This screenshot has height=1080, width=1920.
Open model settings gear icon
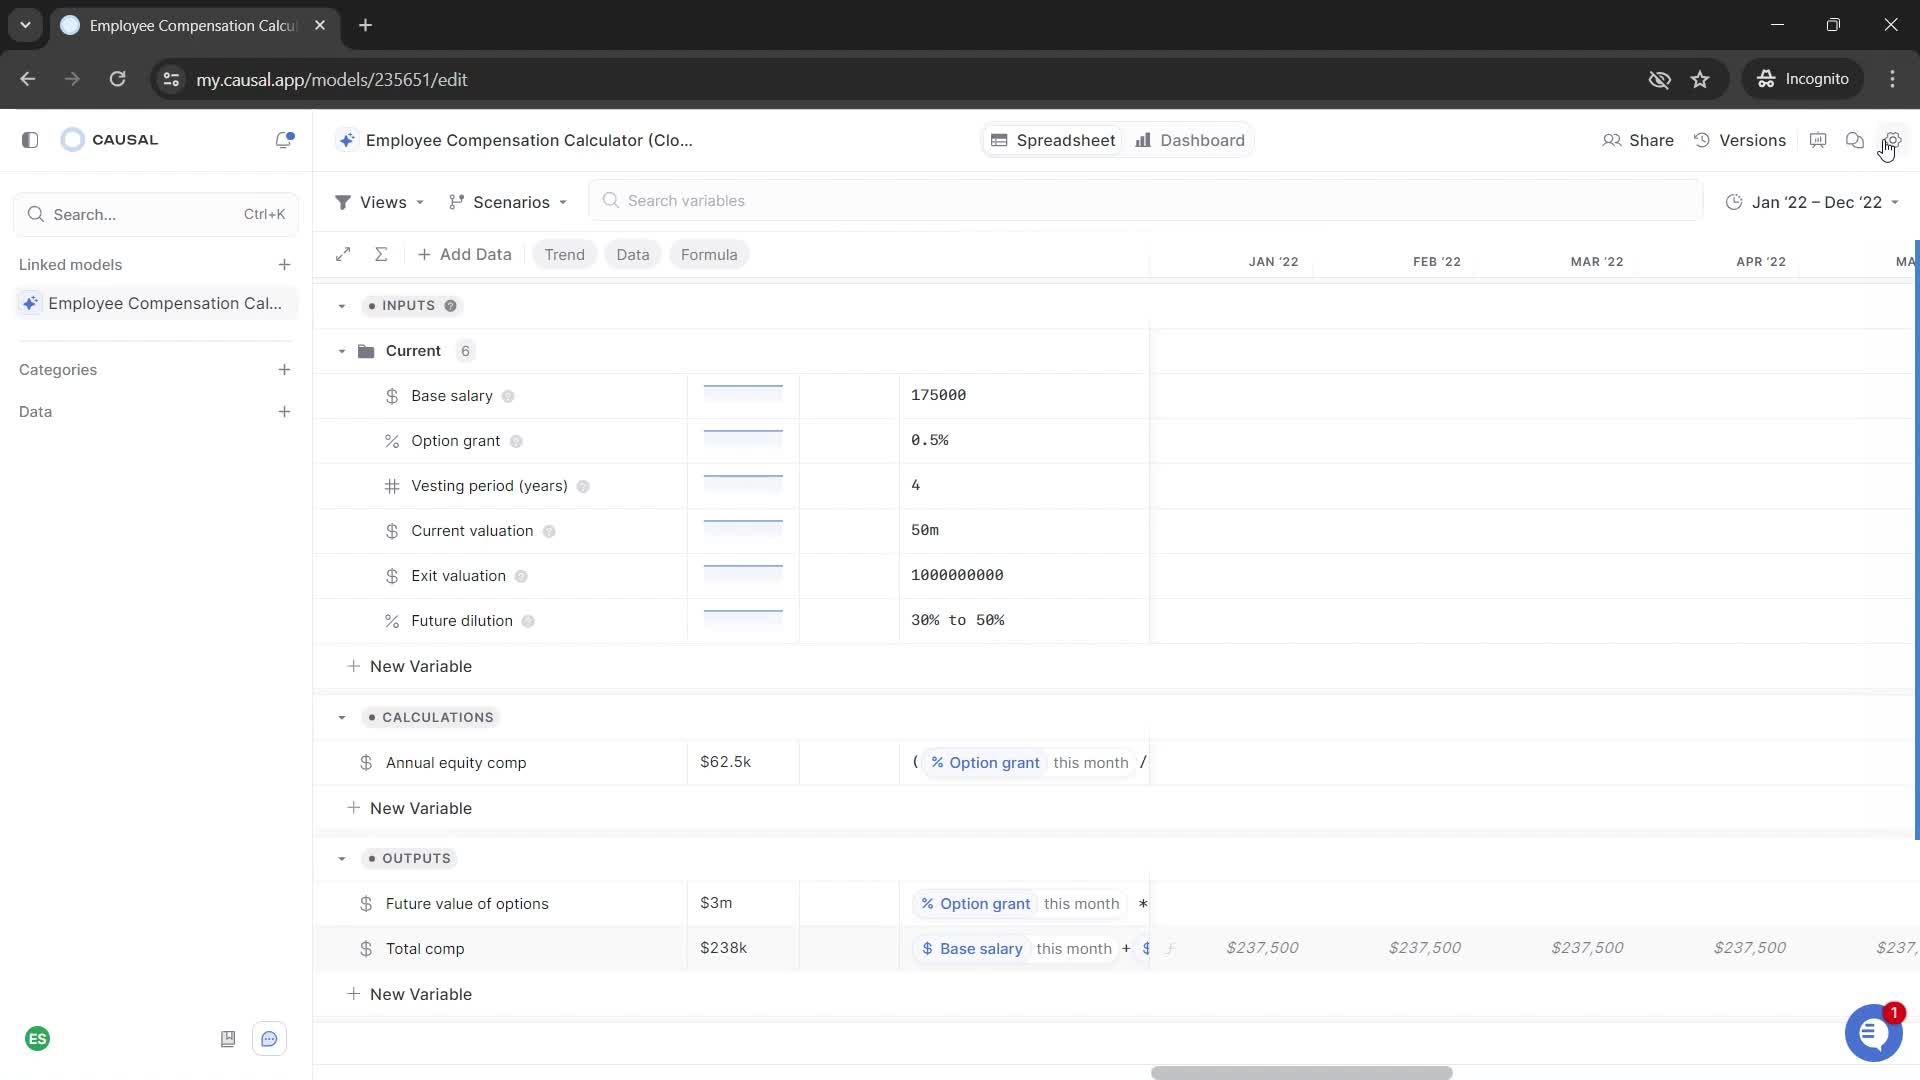tap(1892, 140)
